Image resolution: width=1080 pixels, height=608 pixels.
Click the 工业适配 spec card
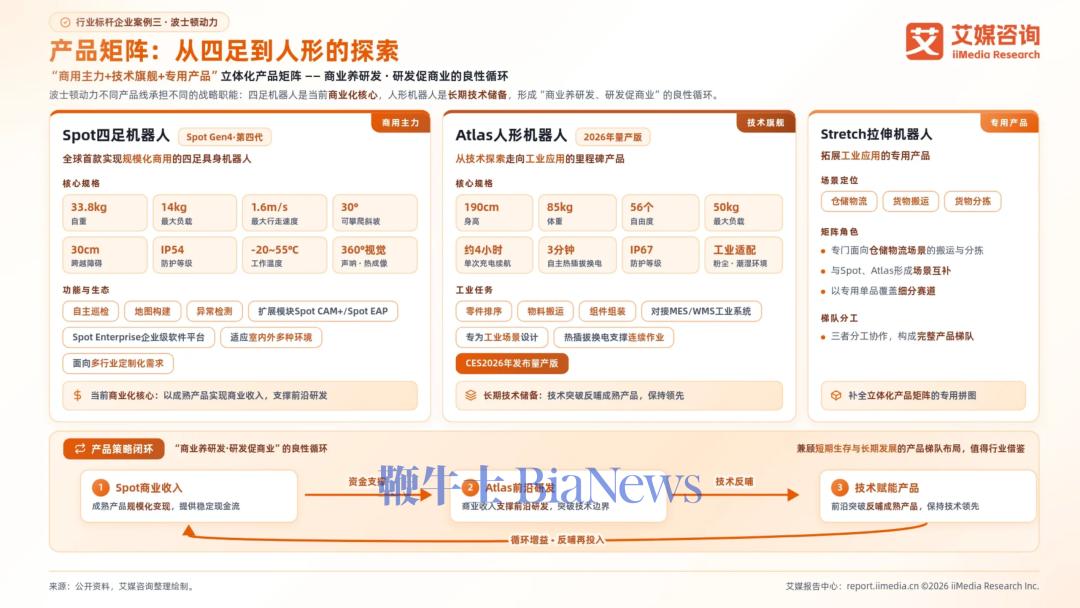coord(744,255)
